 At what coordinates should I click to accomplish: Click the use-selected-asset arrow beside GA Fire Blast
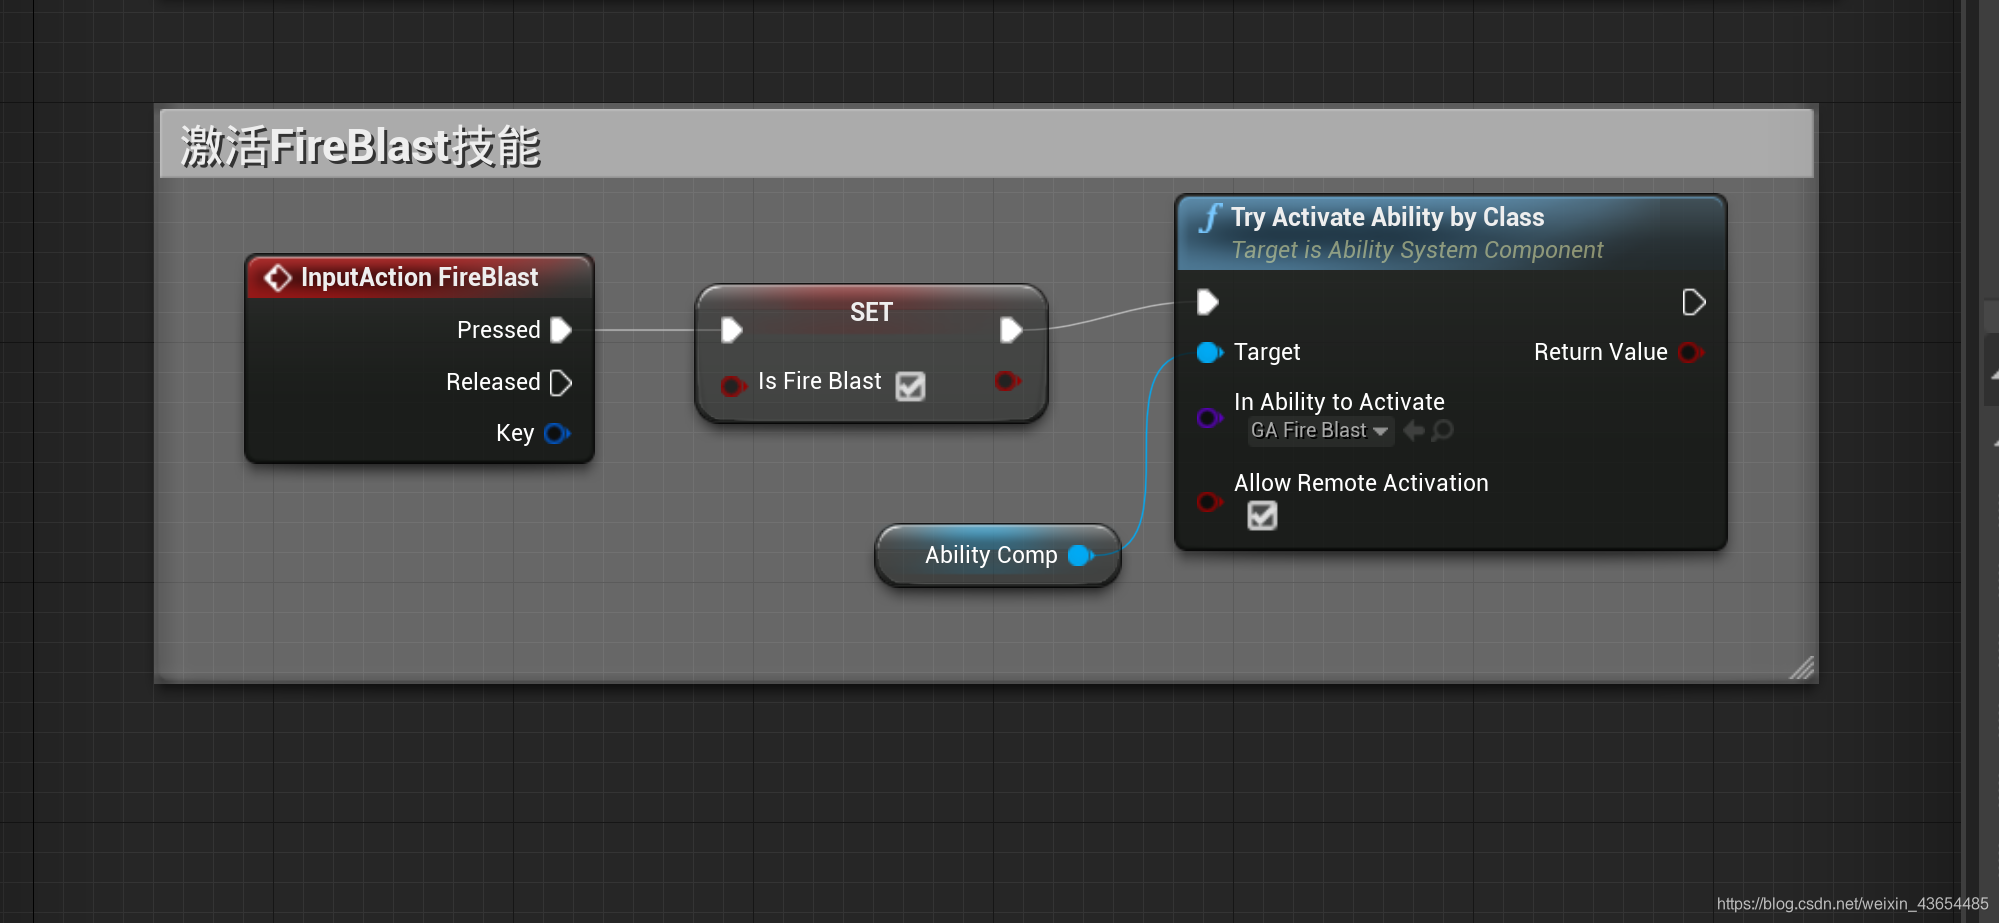click(x=1412, y=430)
